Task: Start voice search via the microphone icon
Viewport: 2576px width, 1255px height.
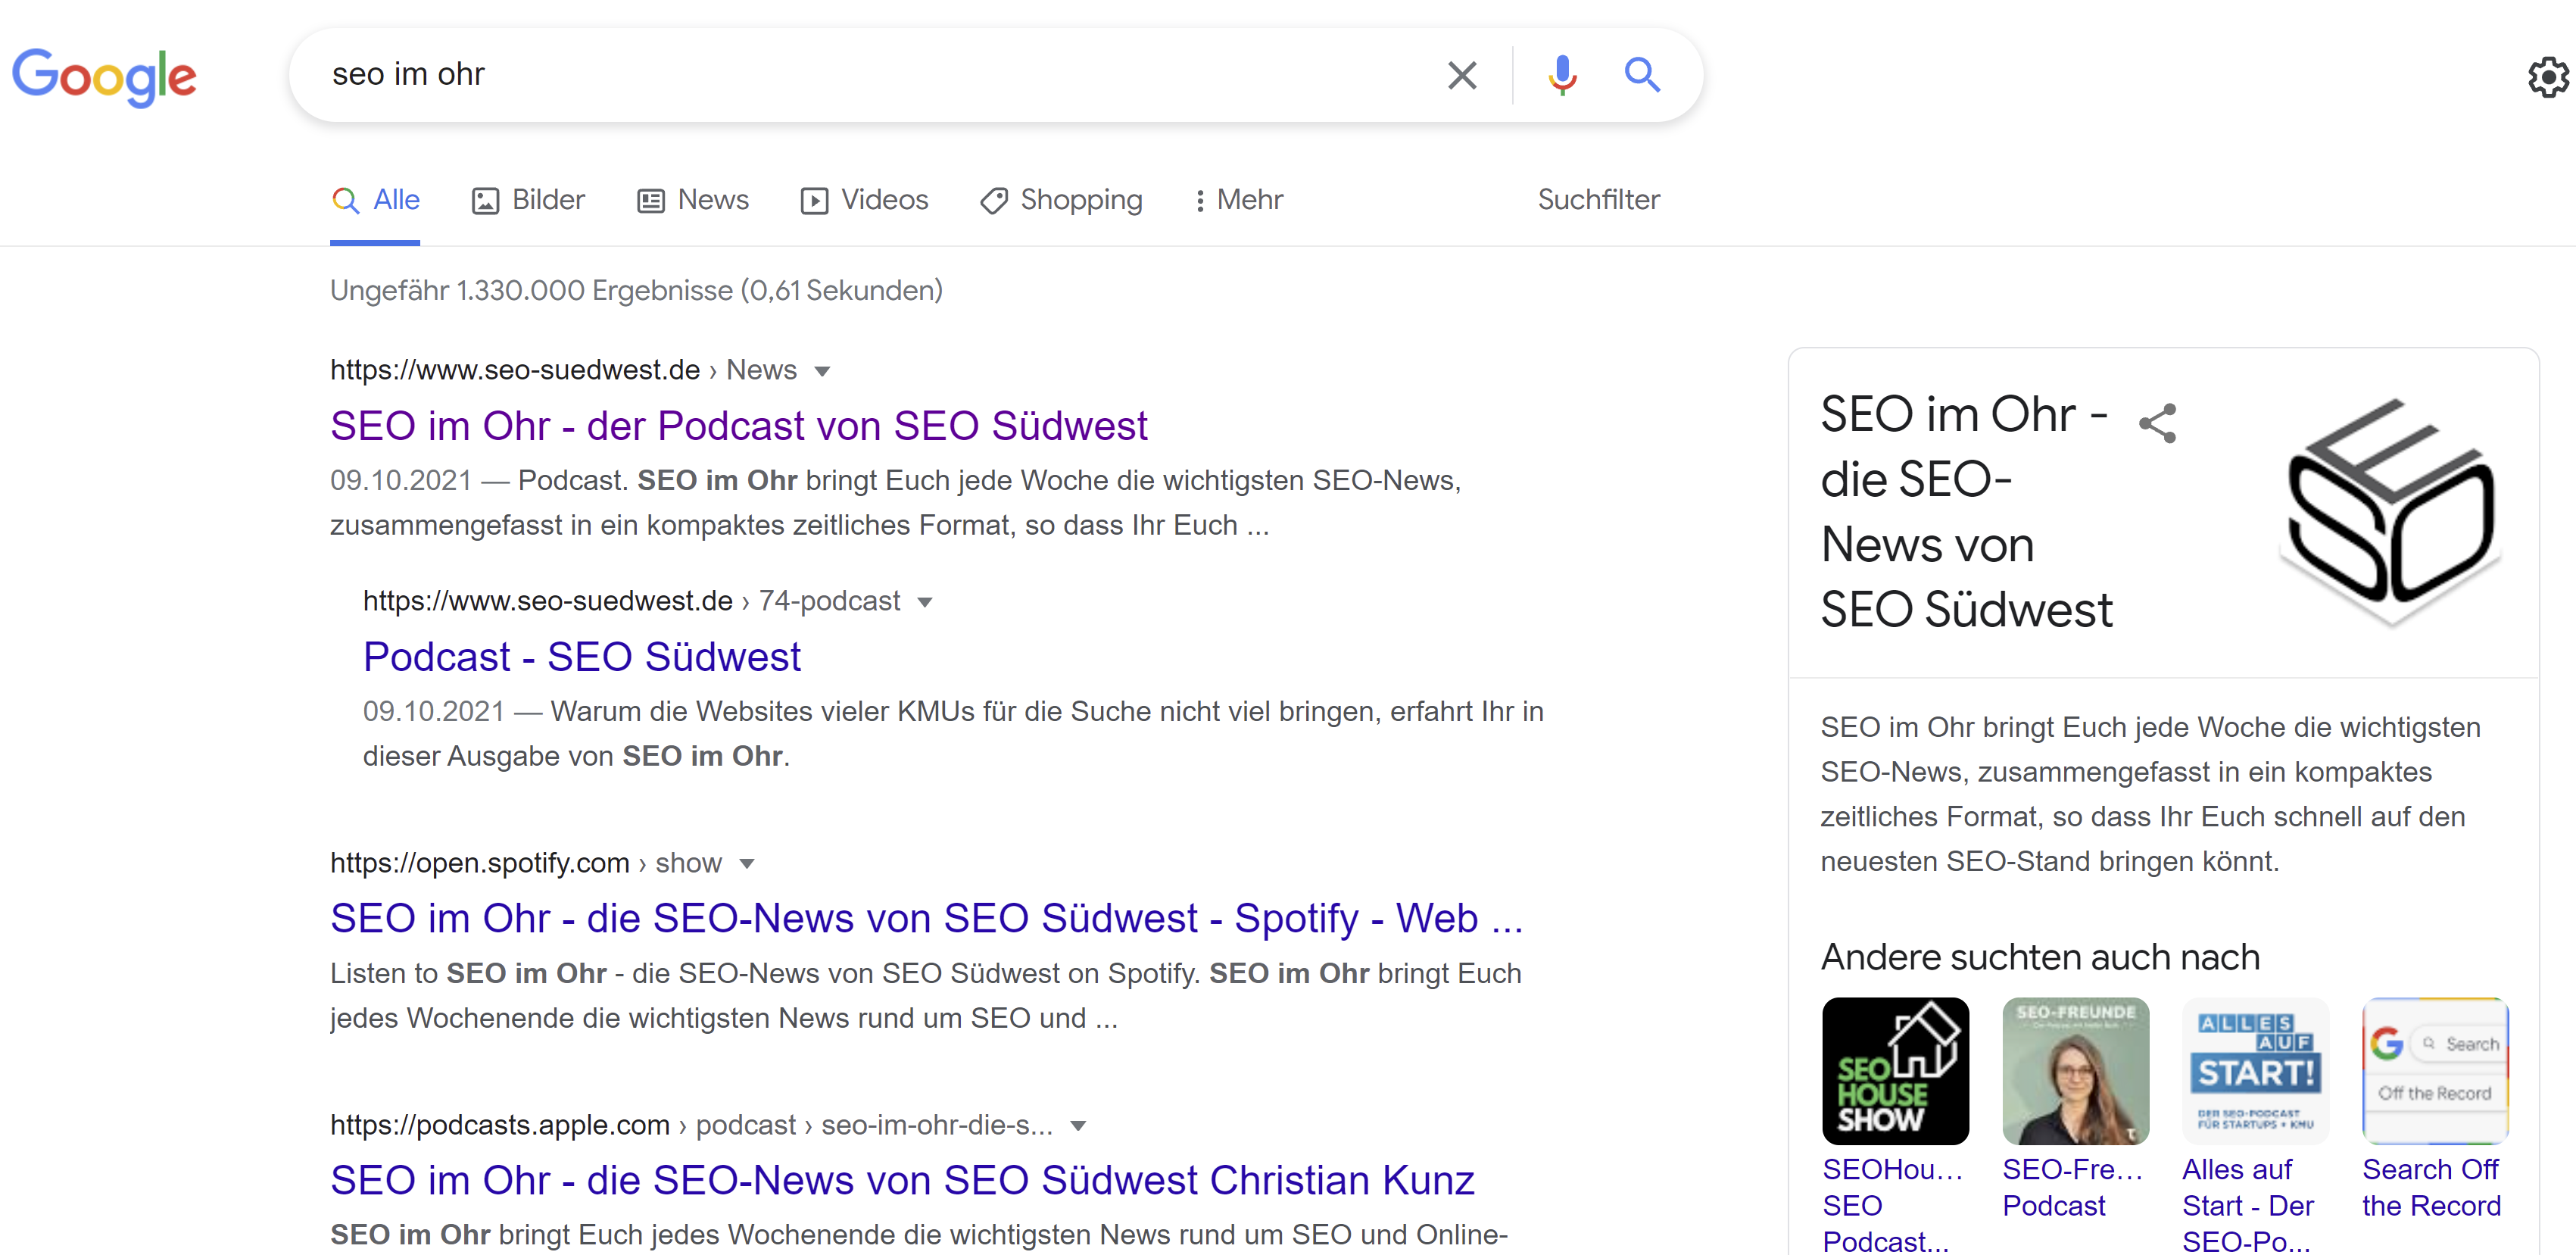Action: 1562,75
